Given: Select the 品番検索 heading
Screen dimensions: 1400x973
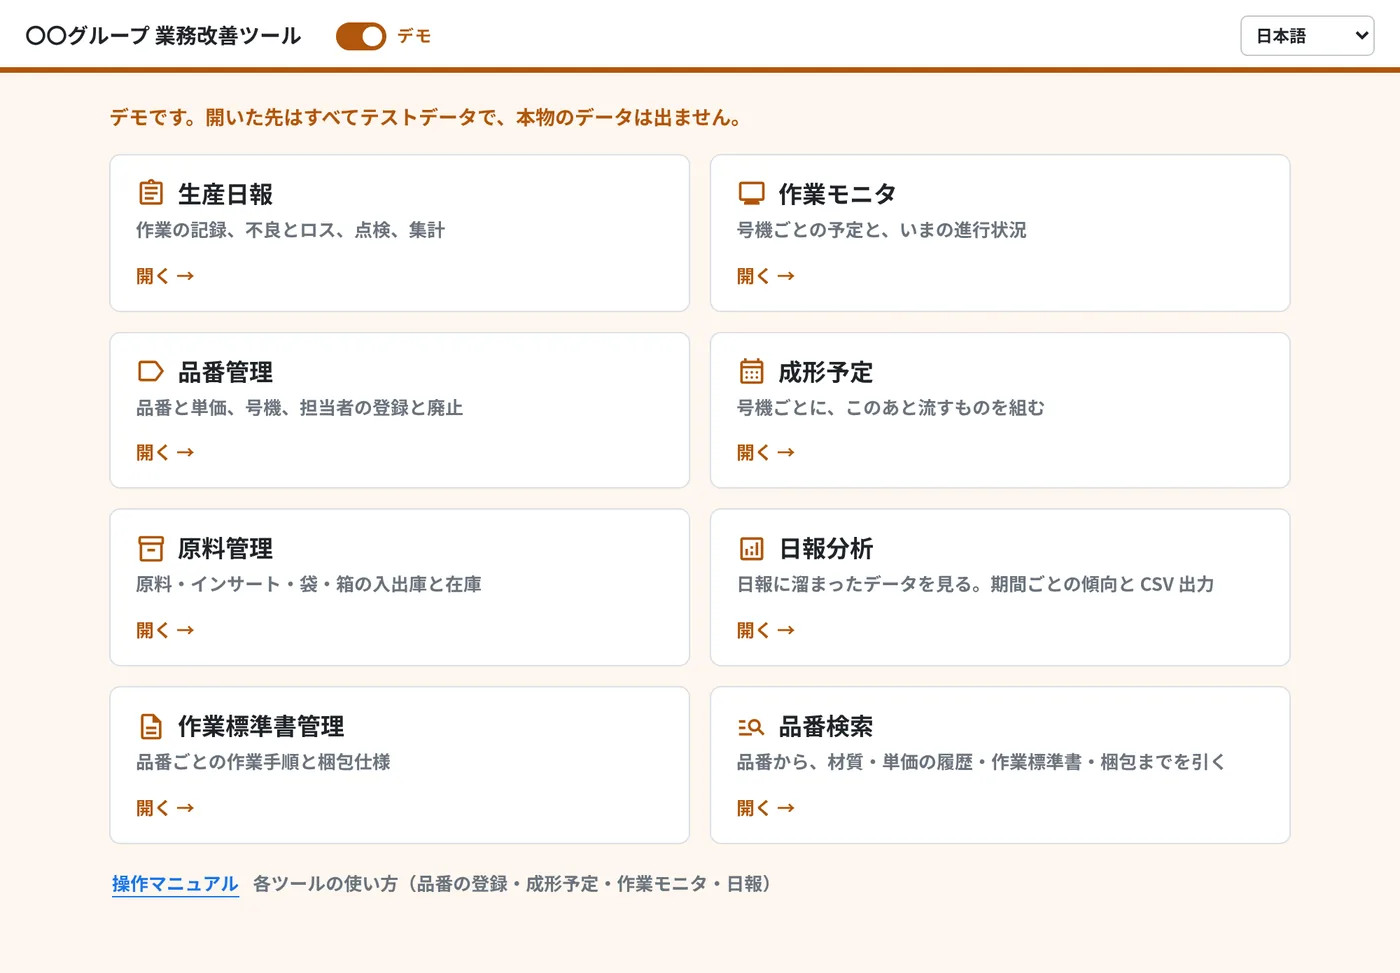Looking at the screenshot, I should pos(826,727).
